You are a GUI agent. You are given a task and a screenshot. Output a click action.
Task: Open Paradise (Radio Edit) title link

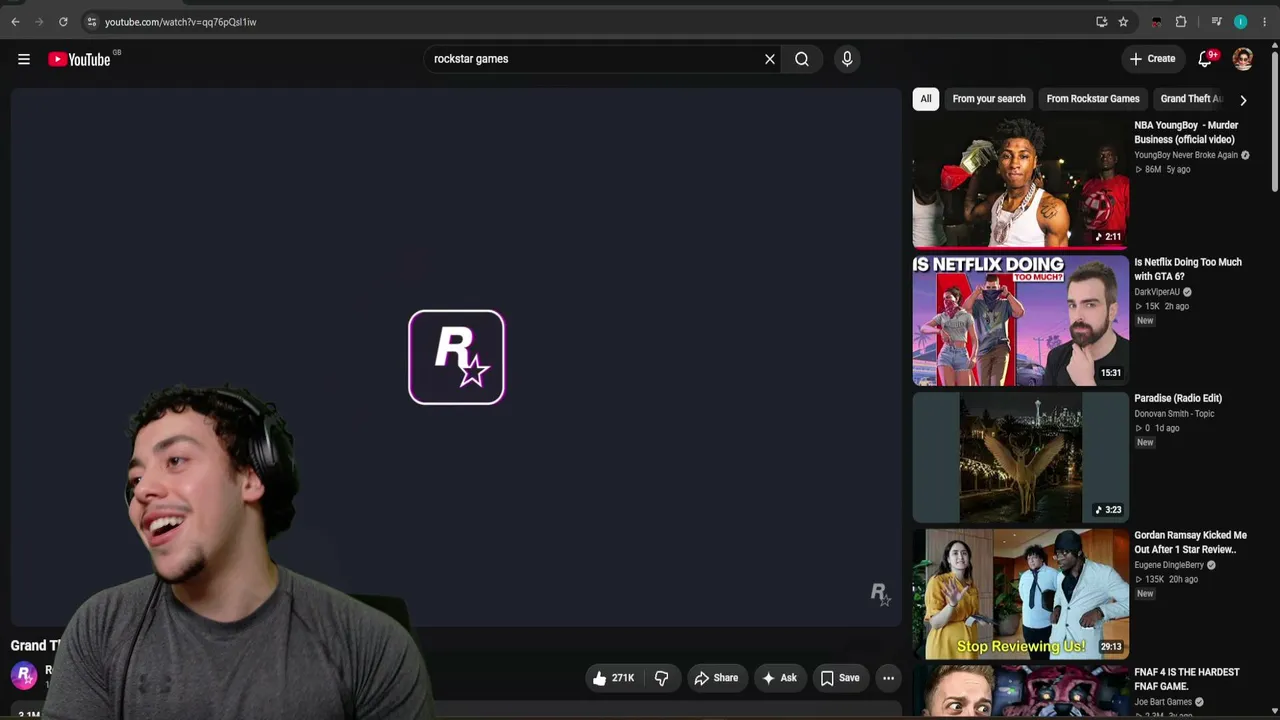[1178, 398]
